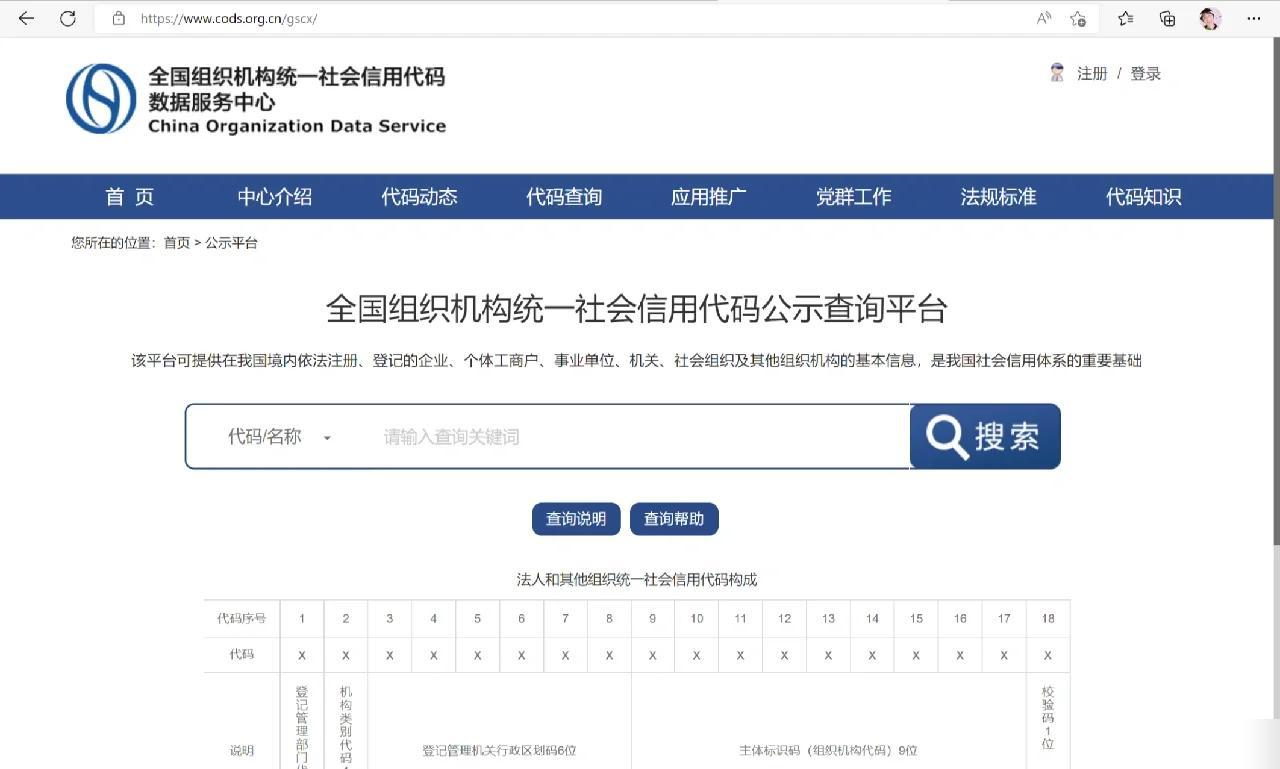Add this page to favorites star icon
The height and width of the screenshot is (769, 1280).
[1077, 18]
